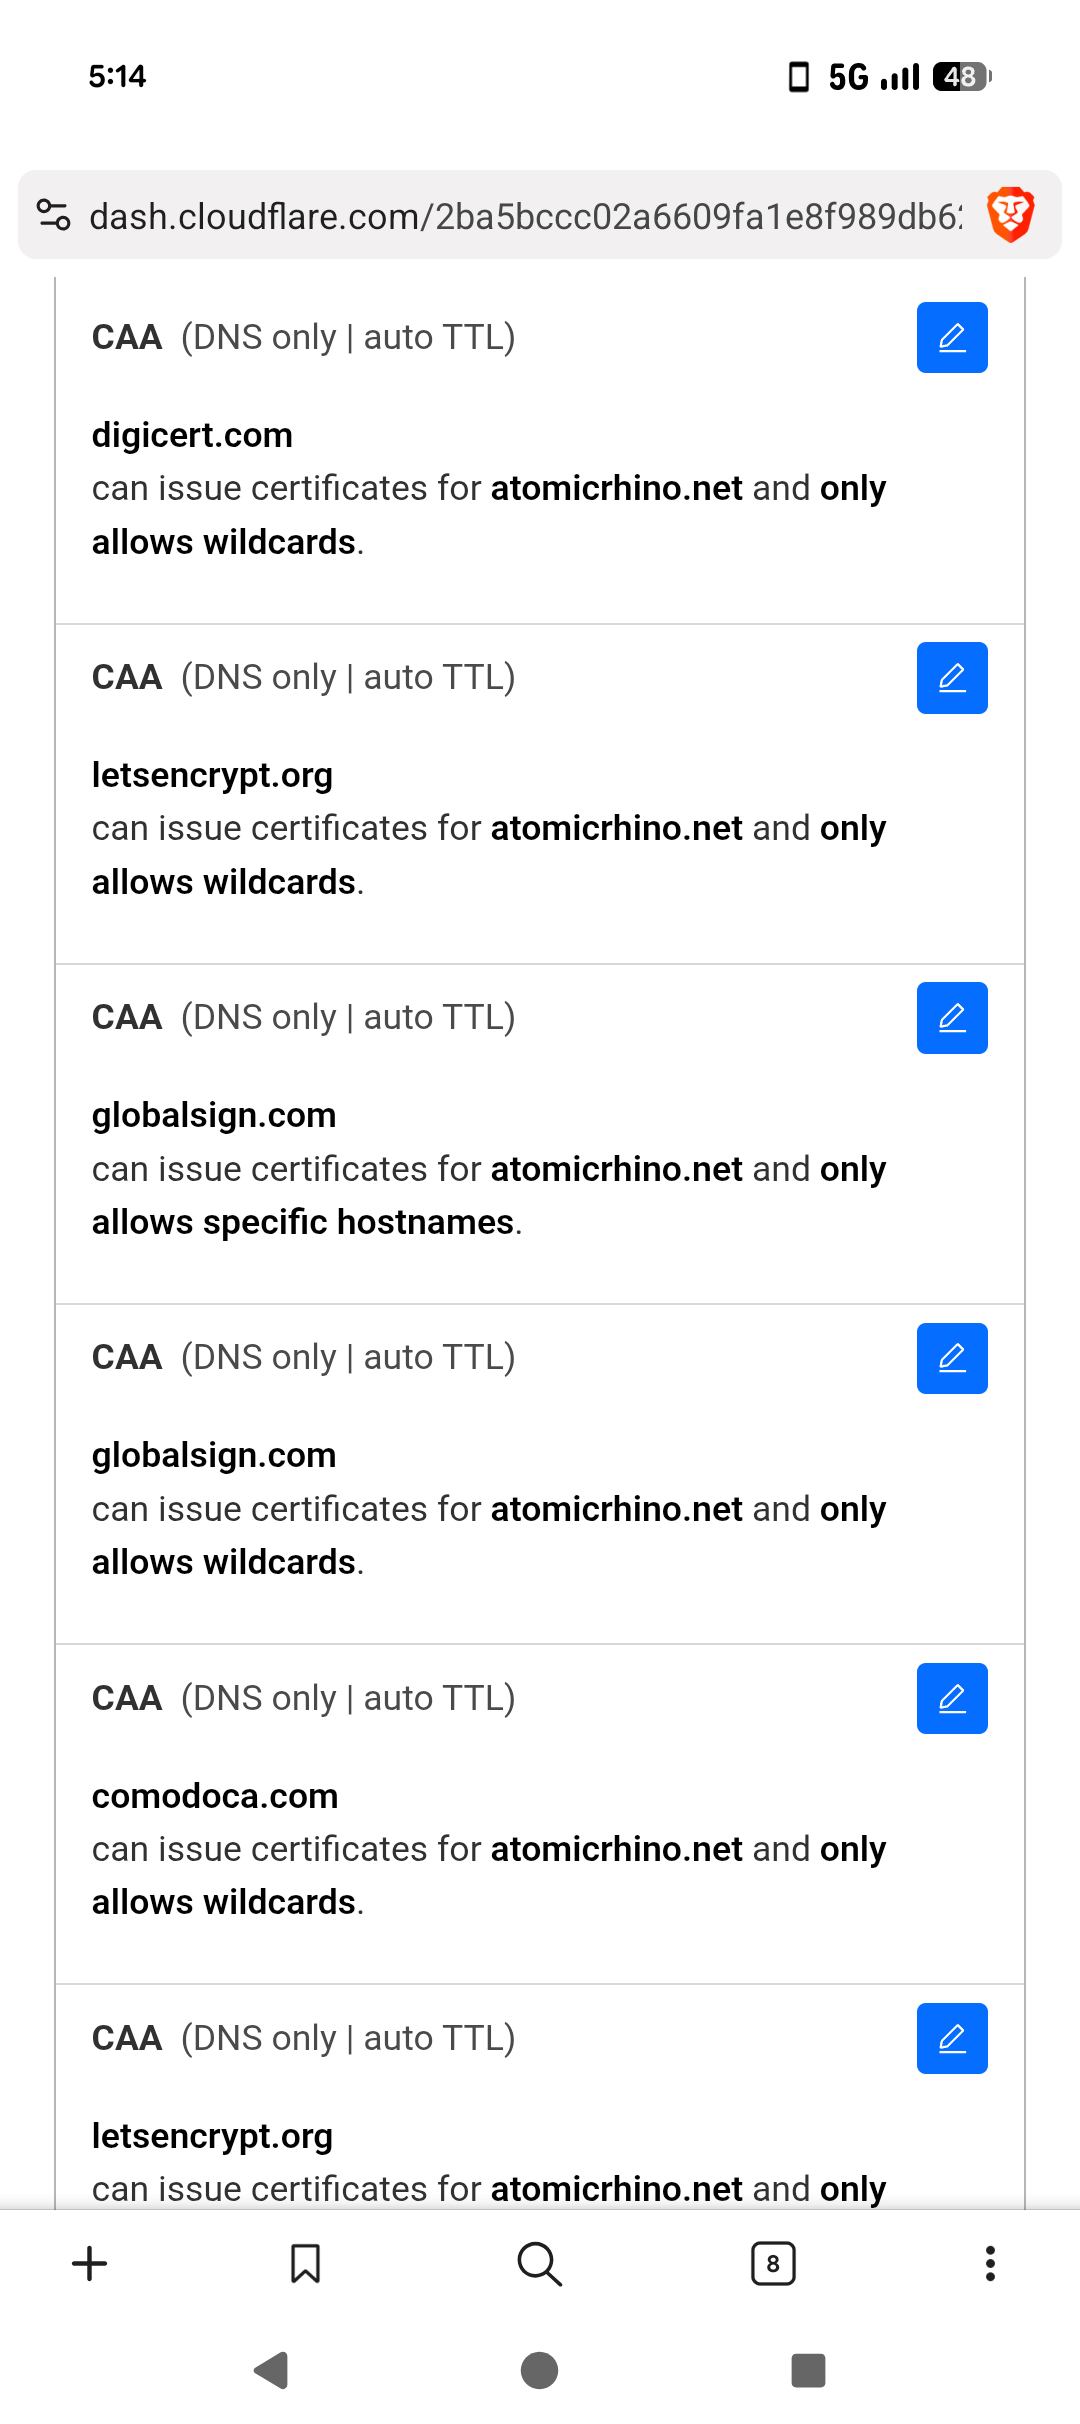Viewport: 1080px width, 2424px height.
Task: Open Brave Shields lion icon
Action: pyautogui.click(x=1010, y=215)
